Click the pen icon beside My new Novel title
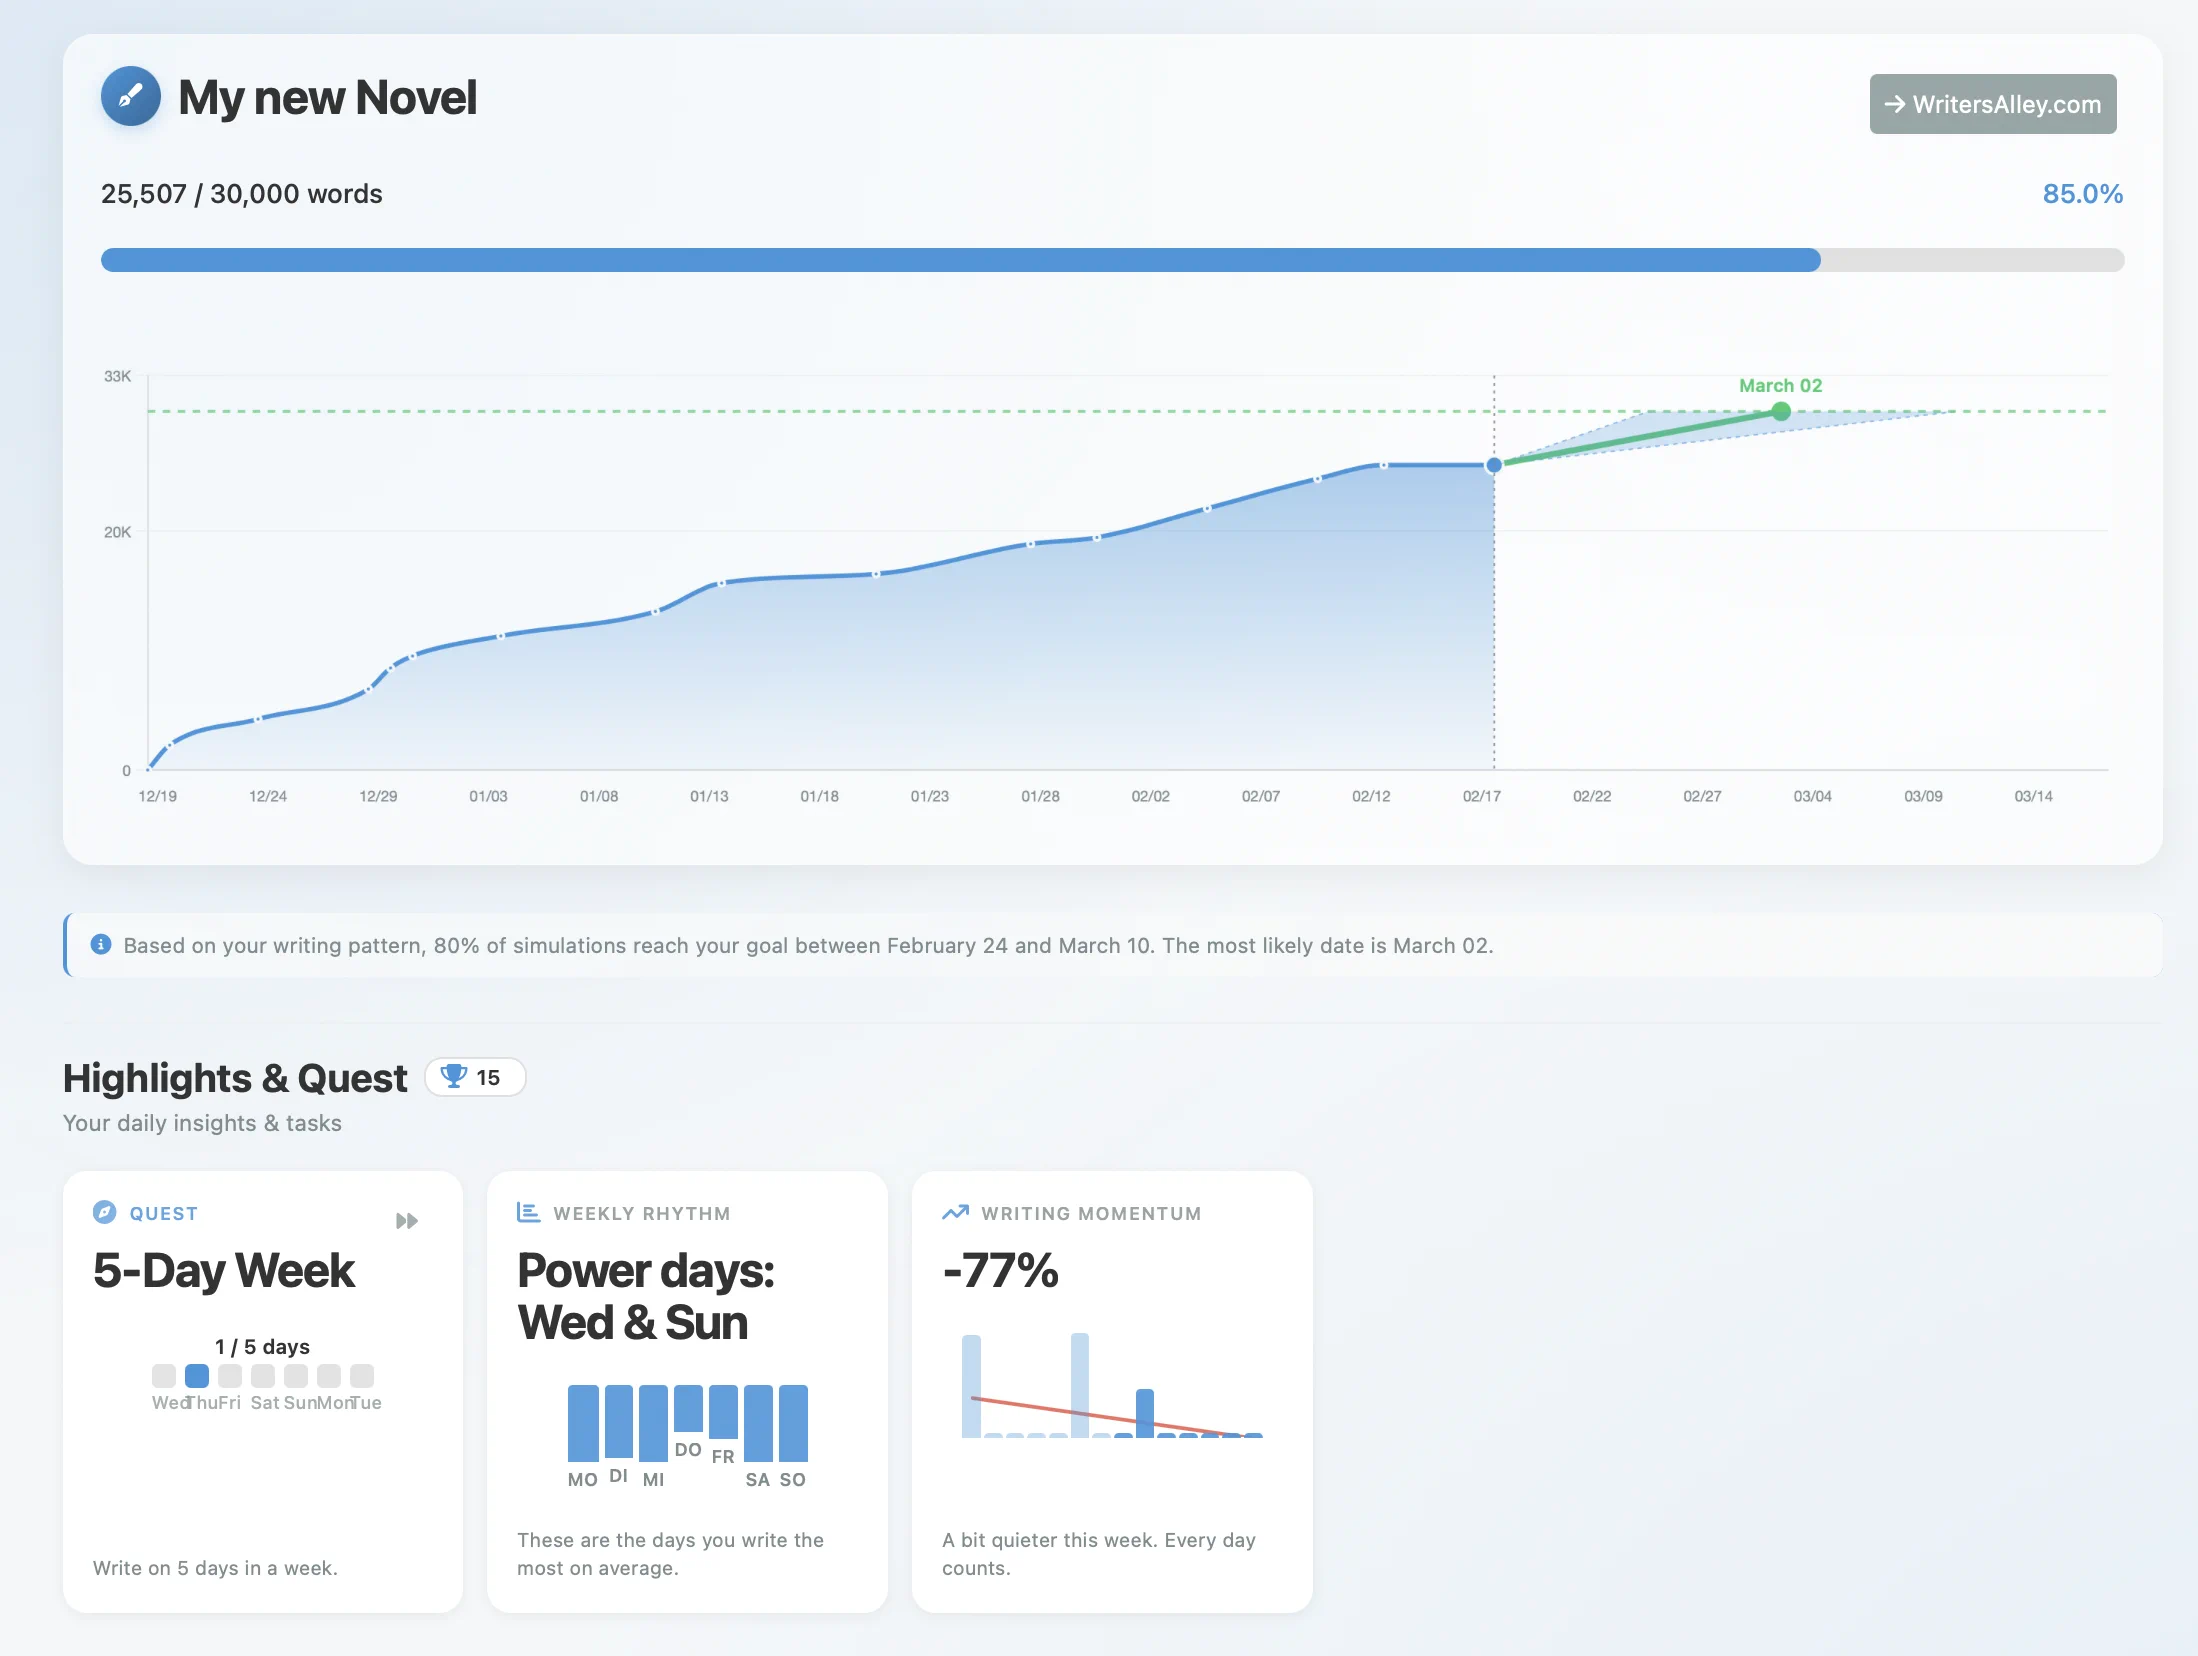 click(x=130, y=96)
